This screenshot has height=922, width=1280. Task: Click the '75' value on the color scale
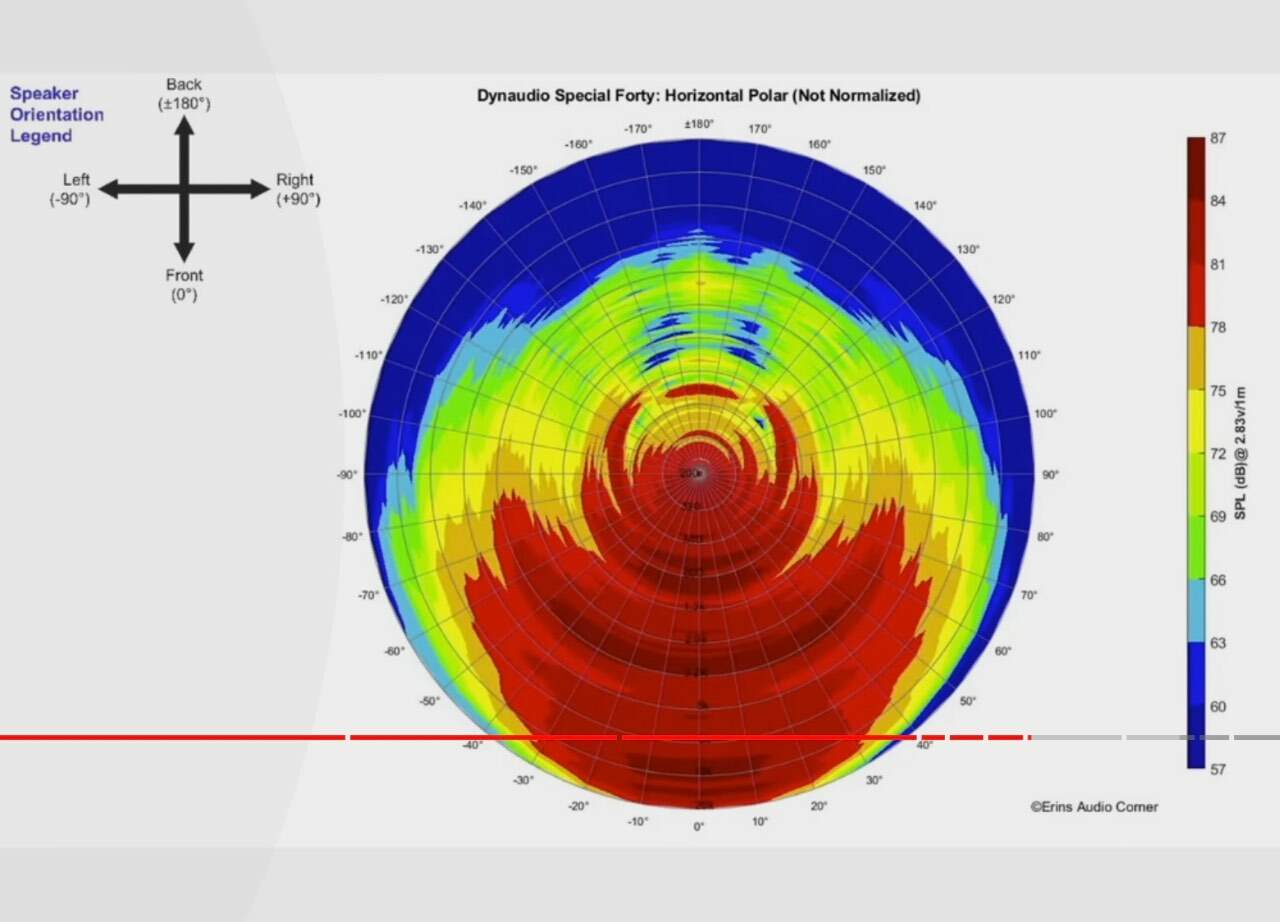coord(1217,391)
